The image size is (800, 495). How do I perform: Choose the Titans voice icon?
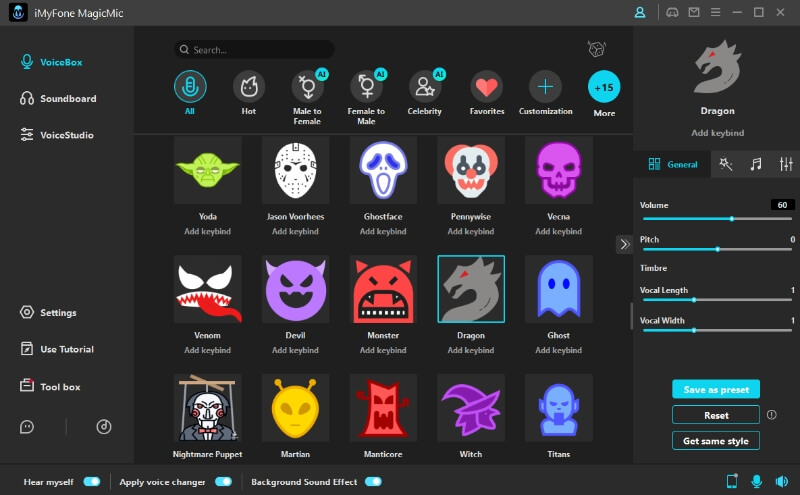(559, 408)
